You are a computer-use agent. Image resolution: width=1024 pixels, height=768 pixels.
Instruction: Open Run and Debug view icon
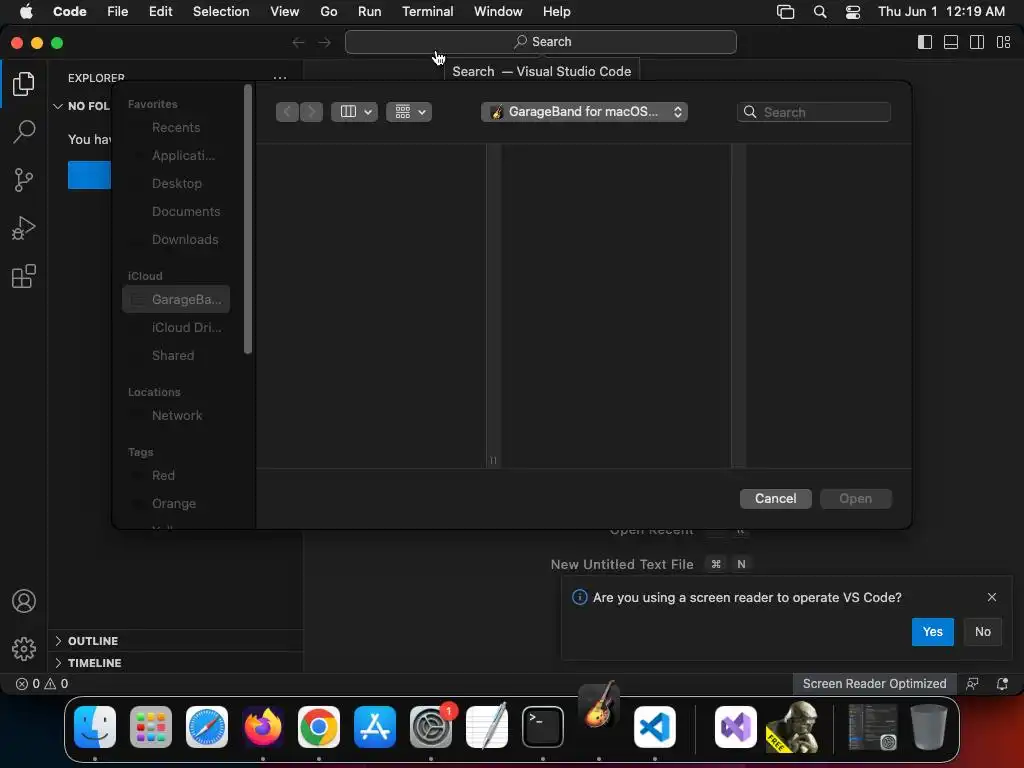(24, 228)
